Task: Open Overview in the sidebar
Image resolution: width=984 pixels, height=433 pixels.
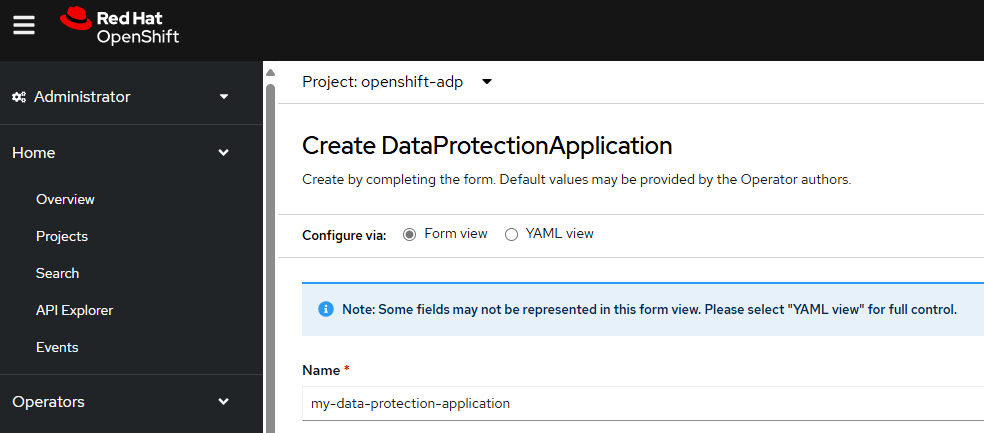Action: [x=65, y=200]
